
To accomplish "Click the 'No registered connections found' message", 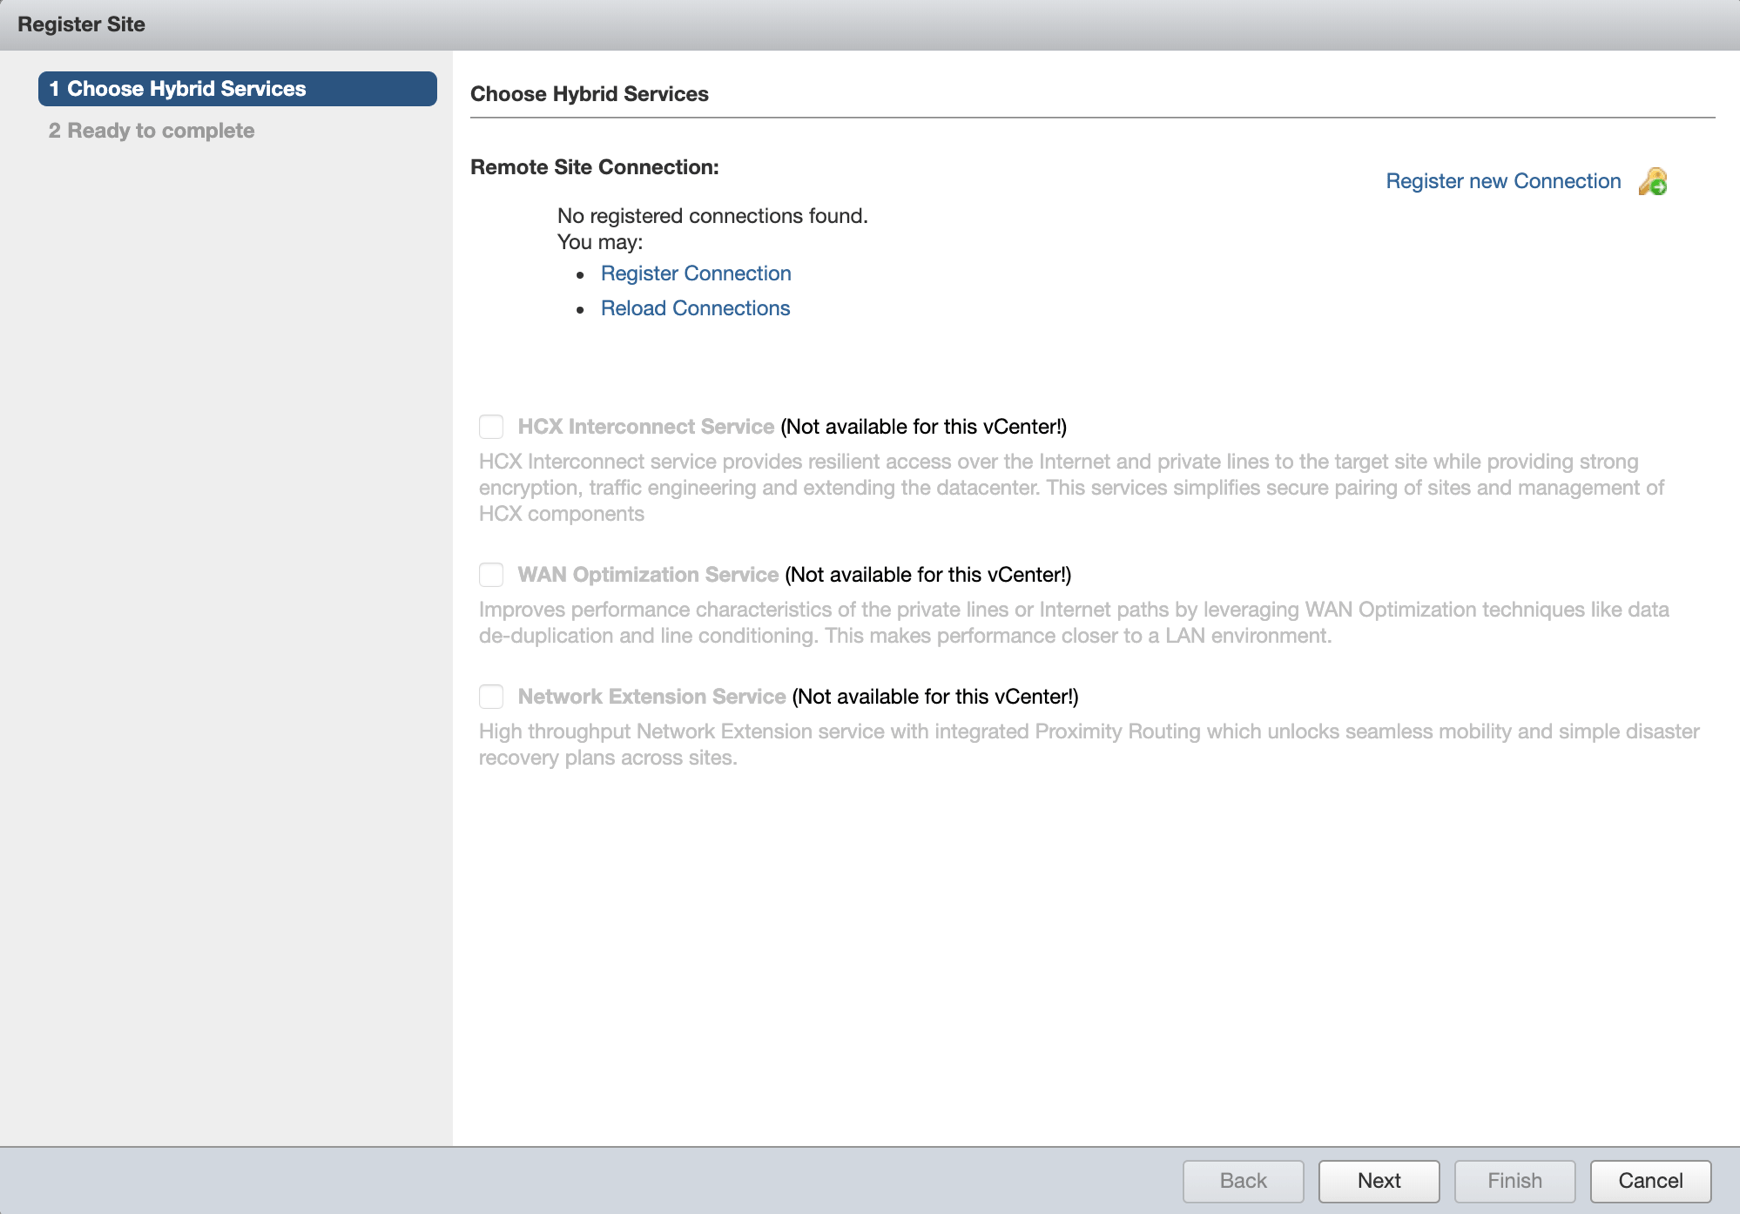I will 712,216.
